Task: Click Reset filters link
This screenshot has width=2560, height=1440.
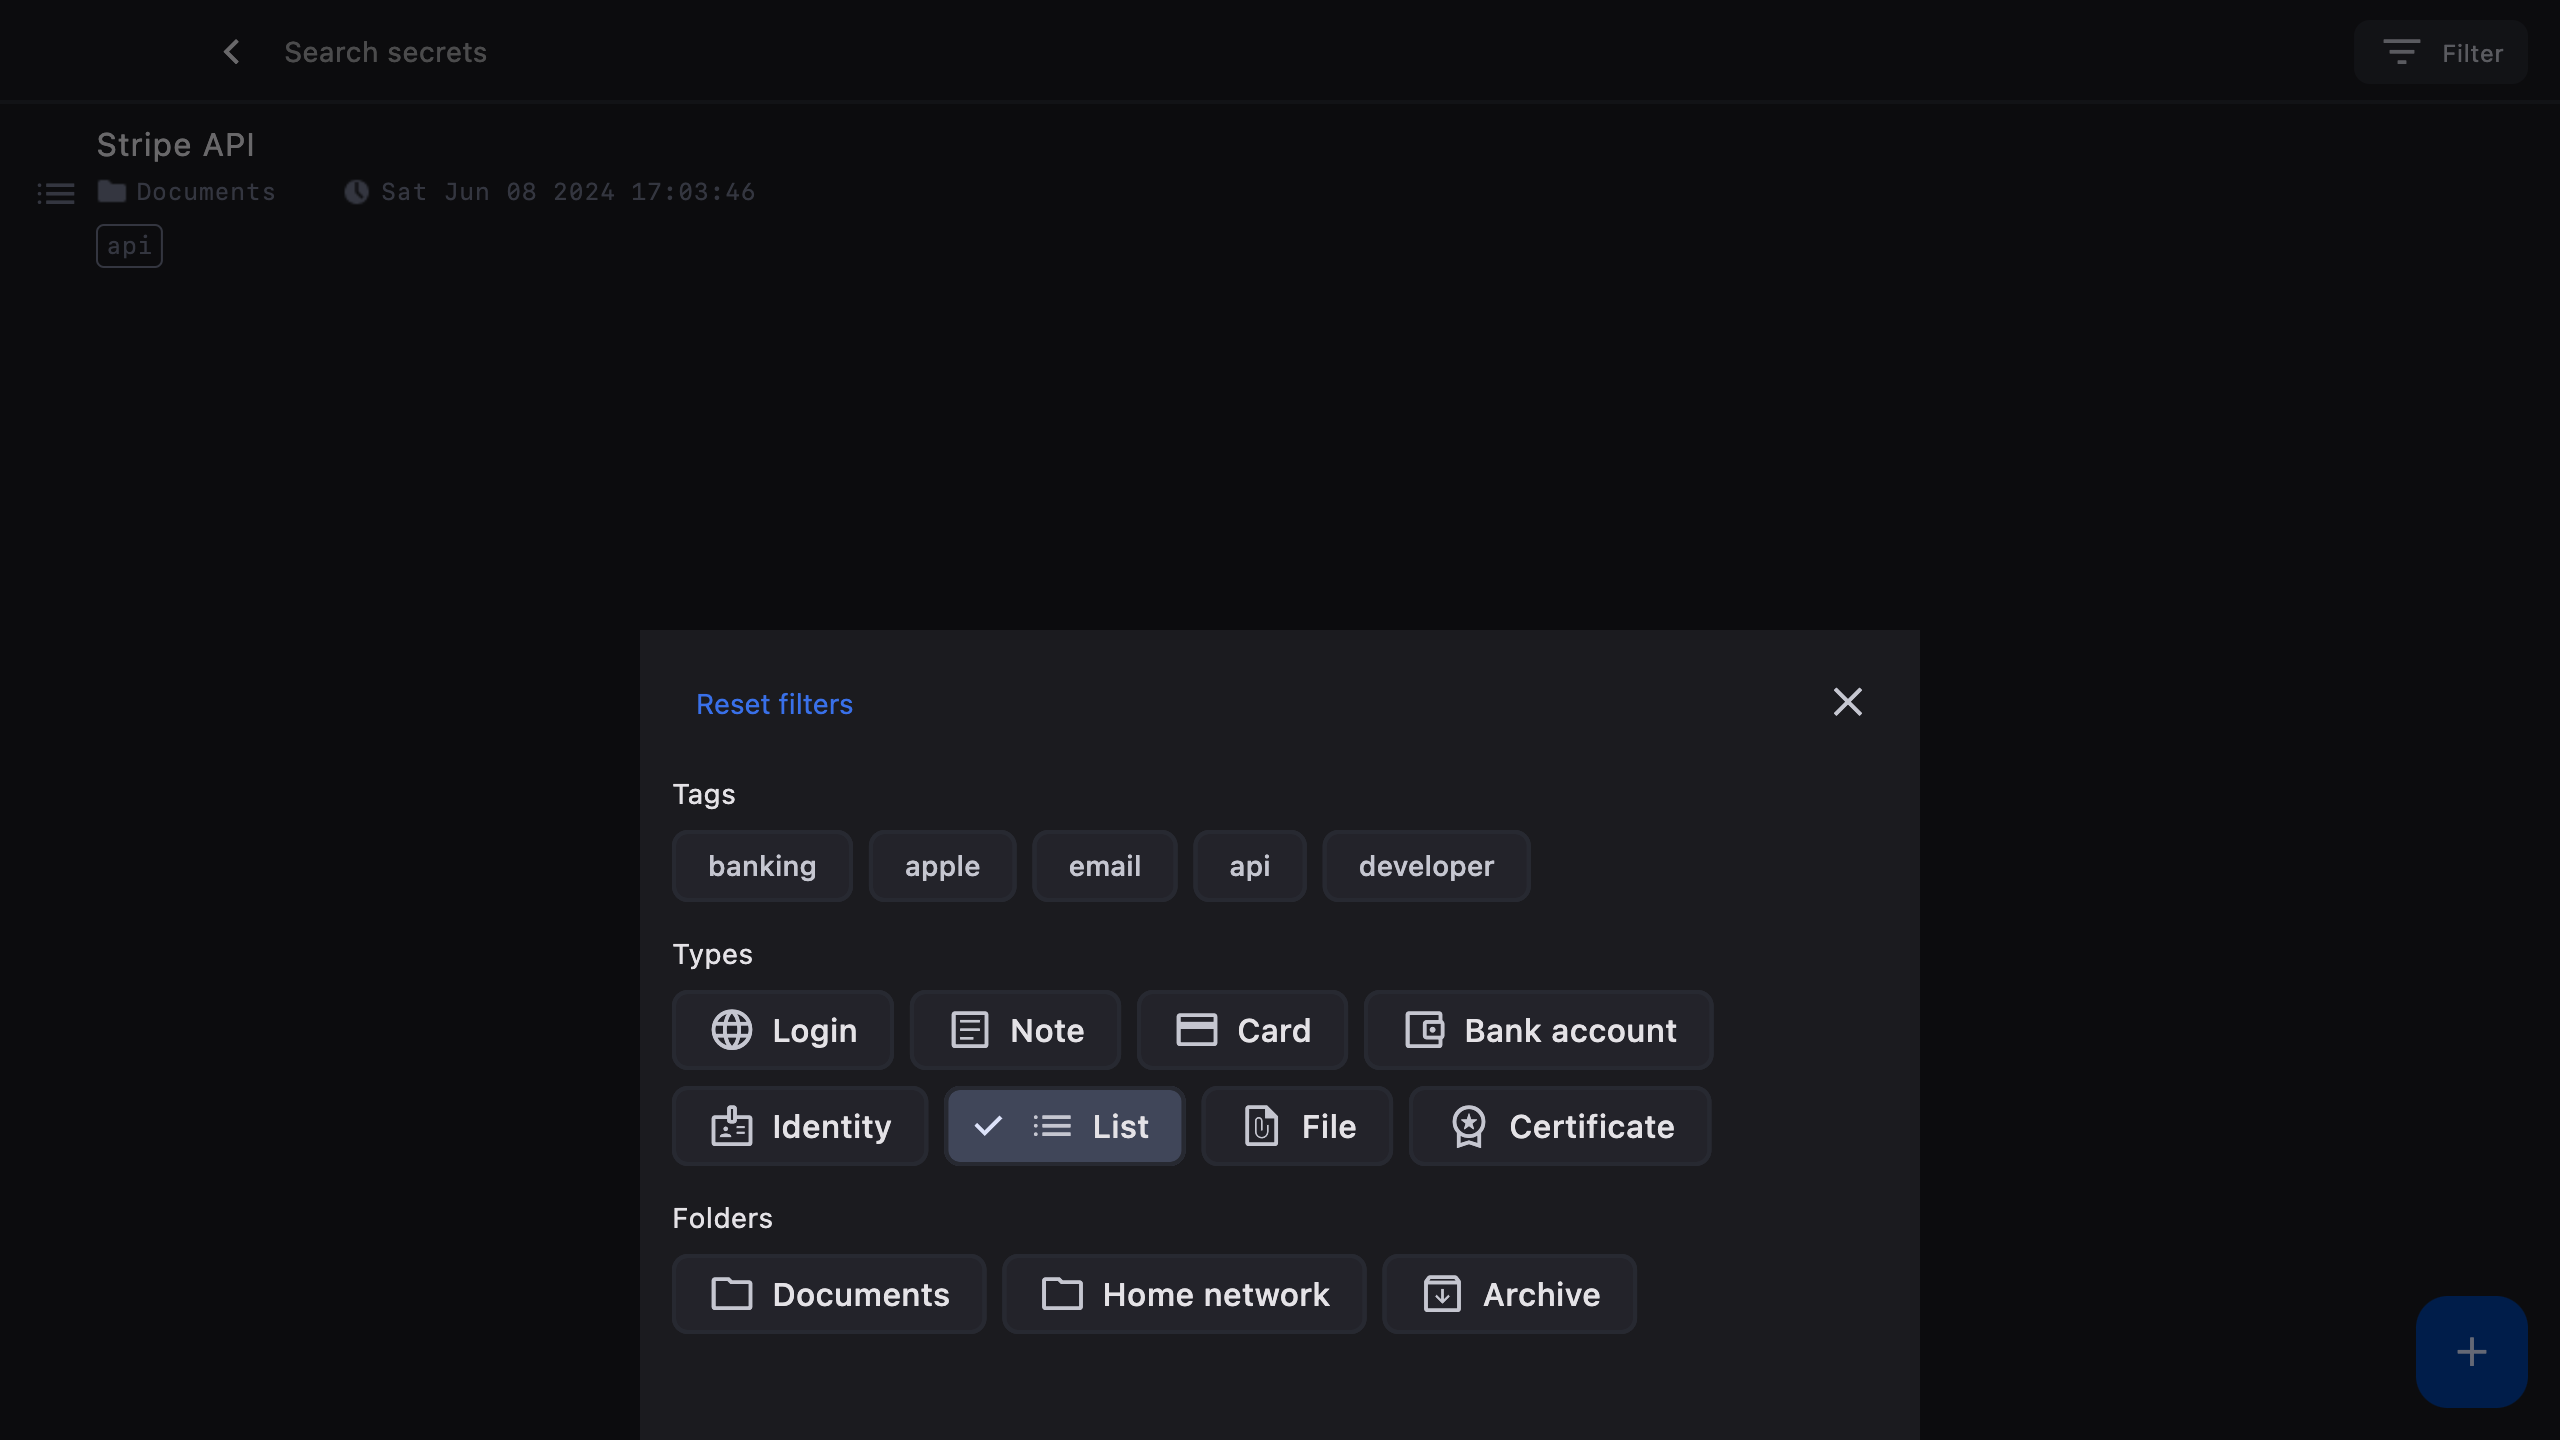Action: (x=774, y=704)
